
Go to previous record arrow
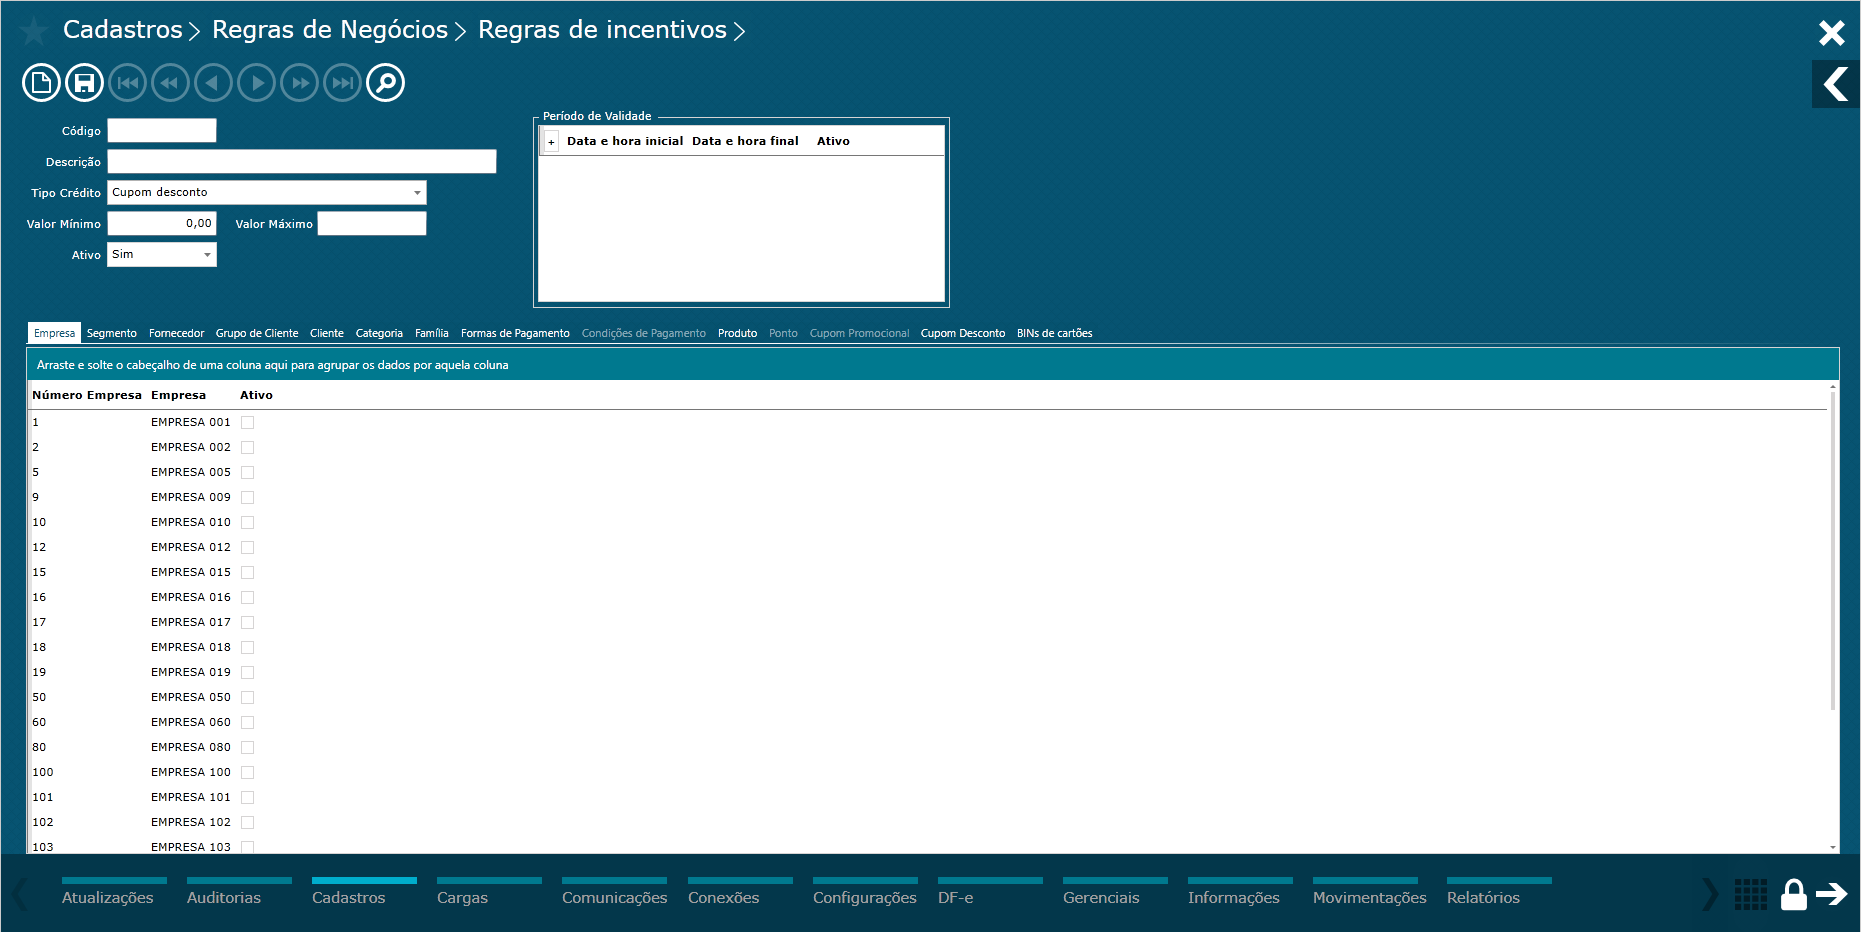214,83
